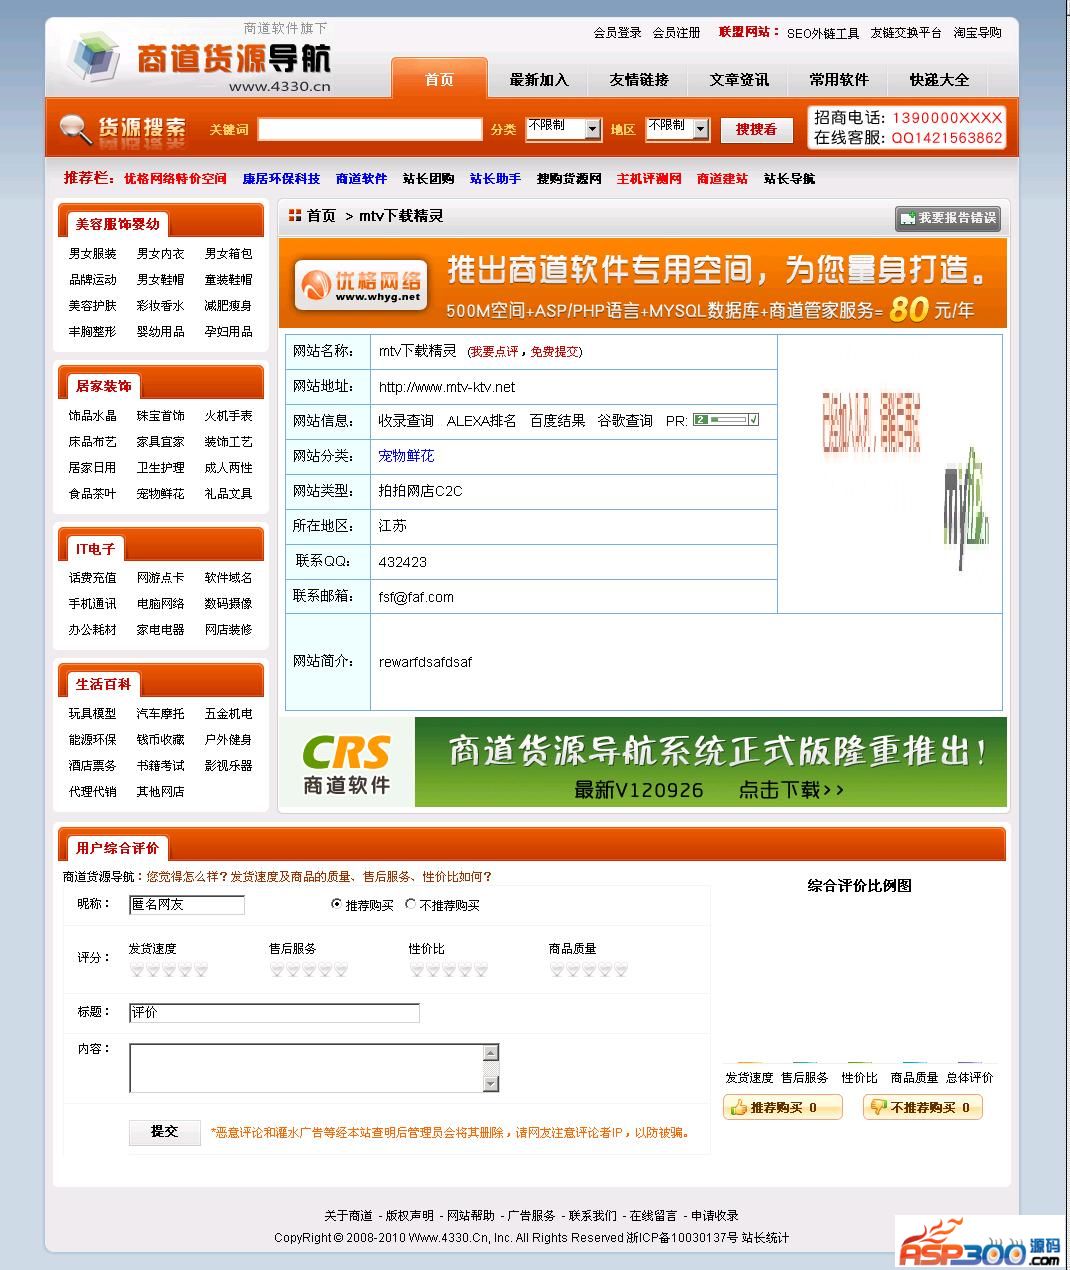Open the 地区 dropdown list

tap(677, 129)
